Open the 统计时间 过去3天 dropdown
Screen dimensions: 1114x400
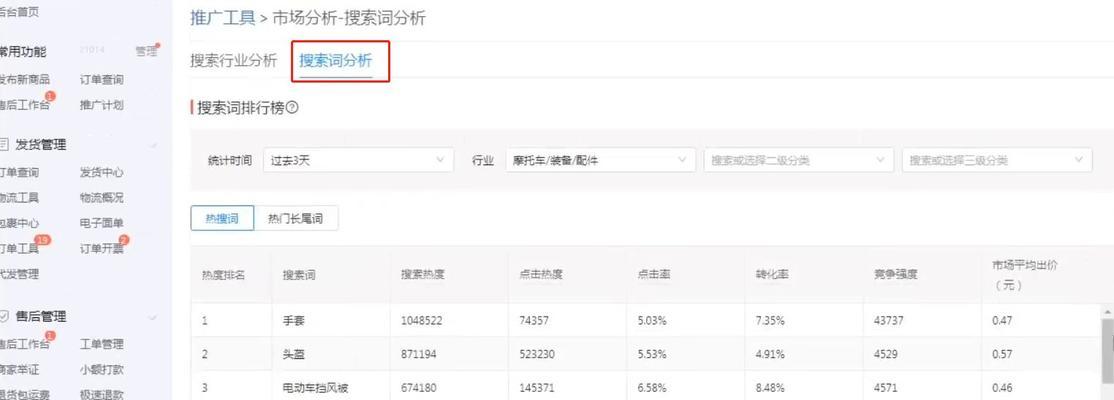(x=359, y=160)
